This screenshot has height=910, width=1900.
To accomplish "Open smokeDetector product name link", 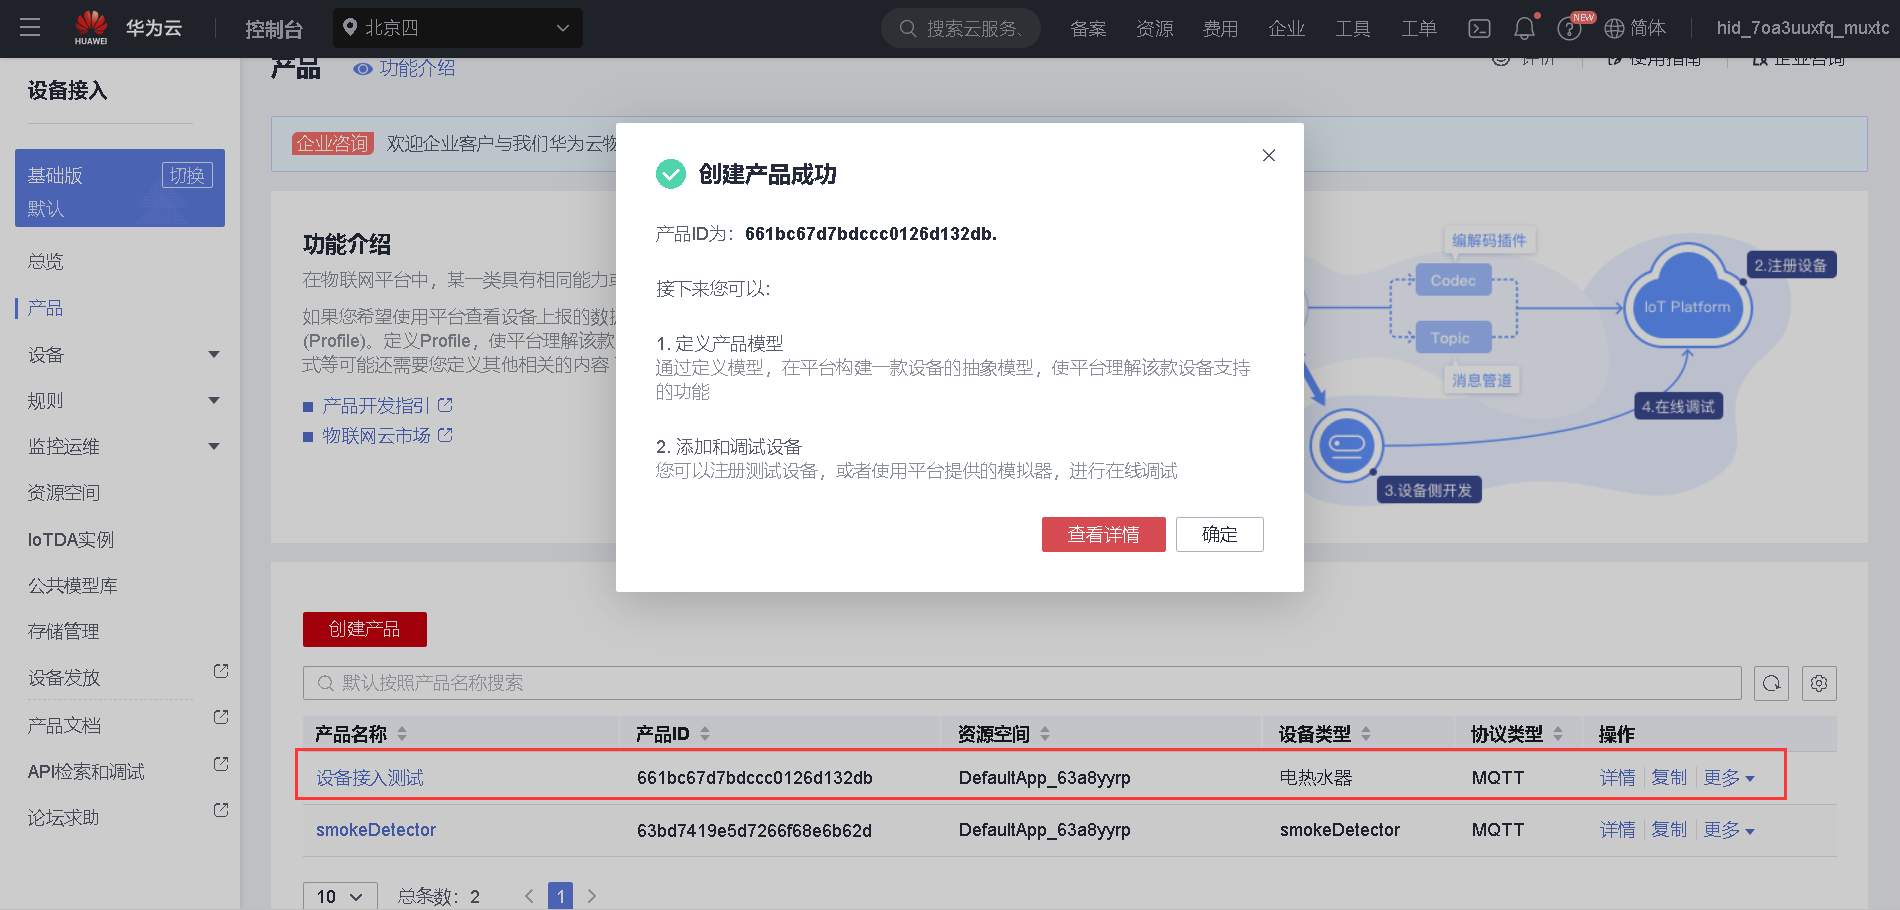I will tap(376, 830).
